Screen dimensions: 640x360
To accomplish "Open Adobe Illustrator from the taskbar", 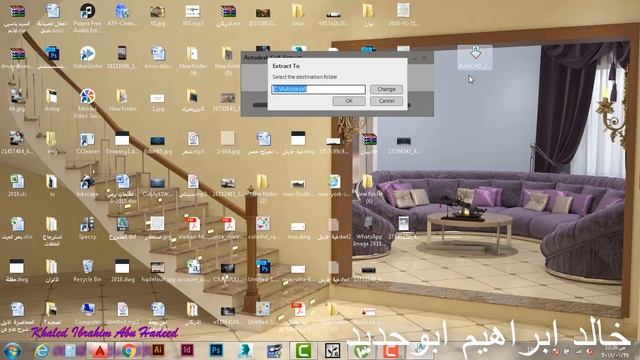I will click(158, 350).
